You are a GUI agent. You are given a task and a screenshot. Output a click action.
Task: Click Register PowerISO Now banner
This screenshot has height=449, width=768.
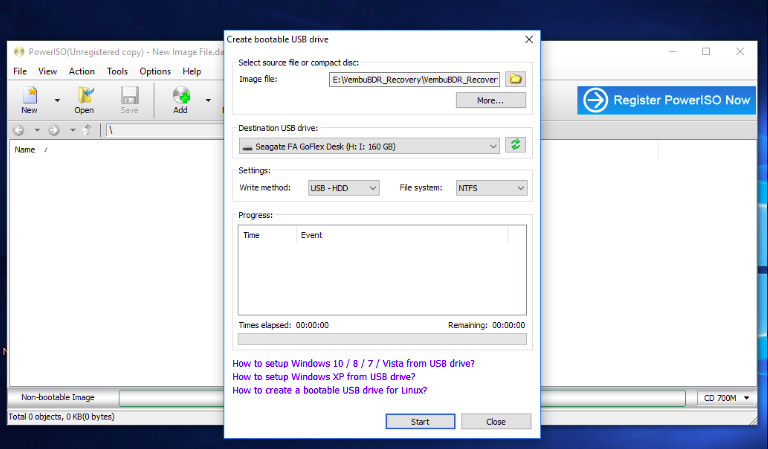666,100
